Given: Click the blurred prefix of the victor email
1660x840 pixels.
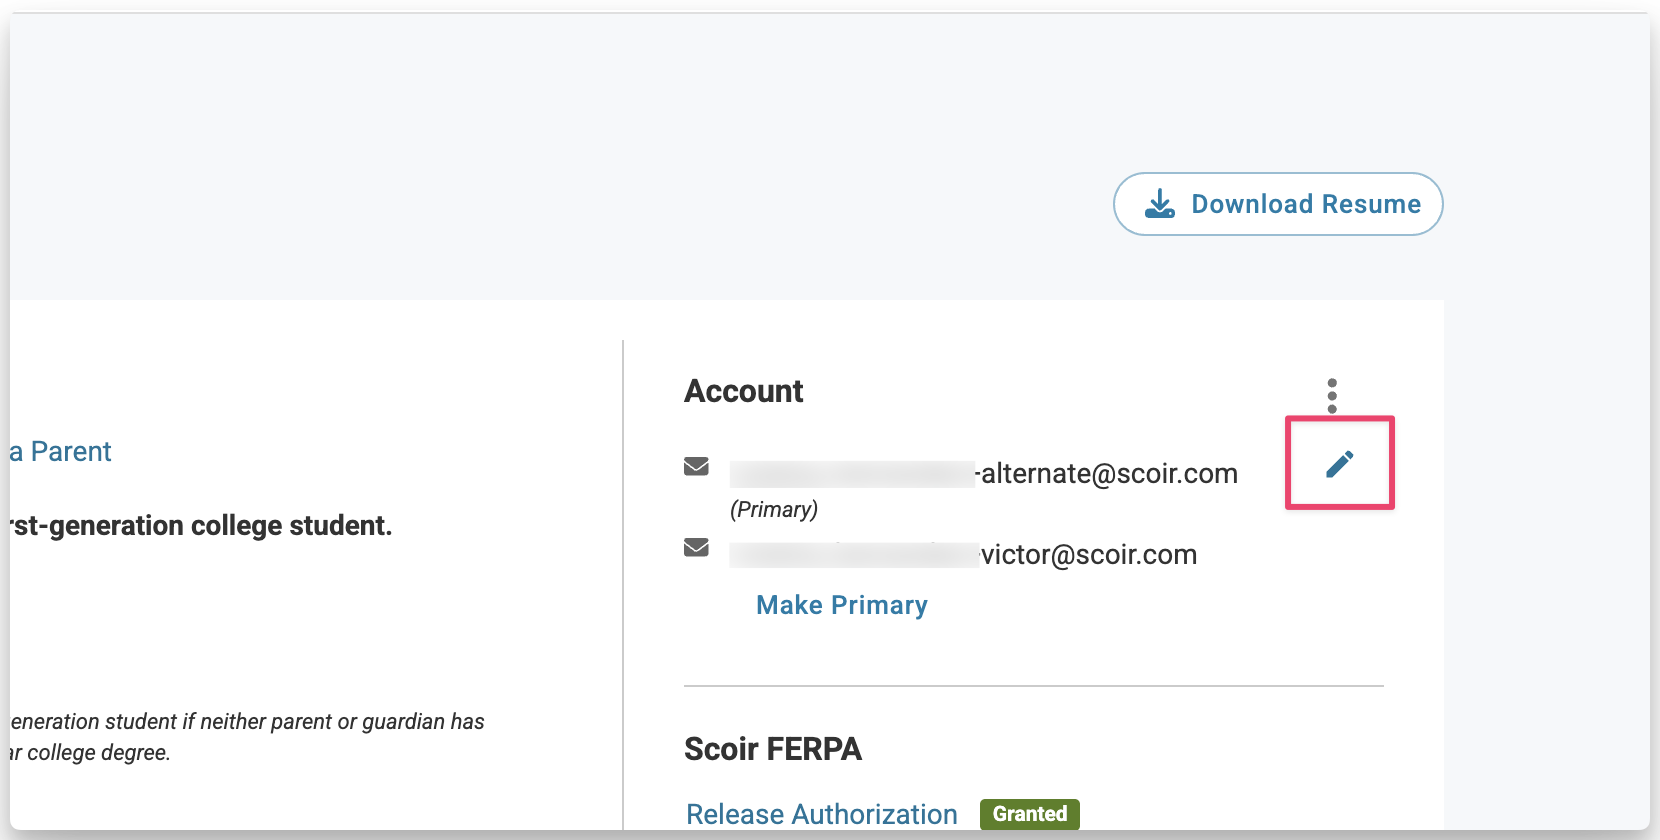Looking at the screenshot, I should (853, 555).
